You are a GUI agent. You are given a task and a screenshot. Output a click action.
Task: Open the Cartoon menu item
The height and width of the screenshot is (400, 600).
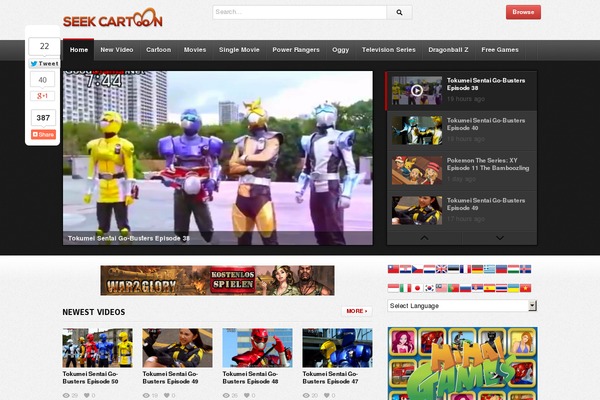(158, 50)
